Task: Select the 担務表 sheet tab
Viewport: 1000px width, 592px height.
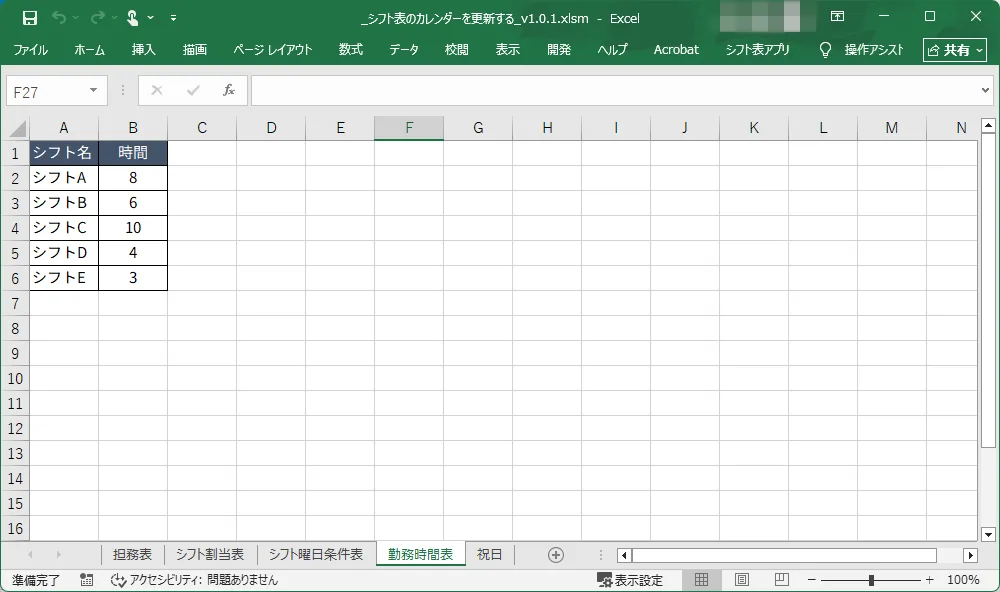Action: [133, 553]
